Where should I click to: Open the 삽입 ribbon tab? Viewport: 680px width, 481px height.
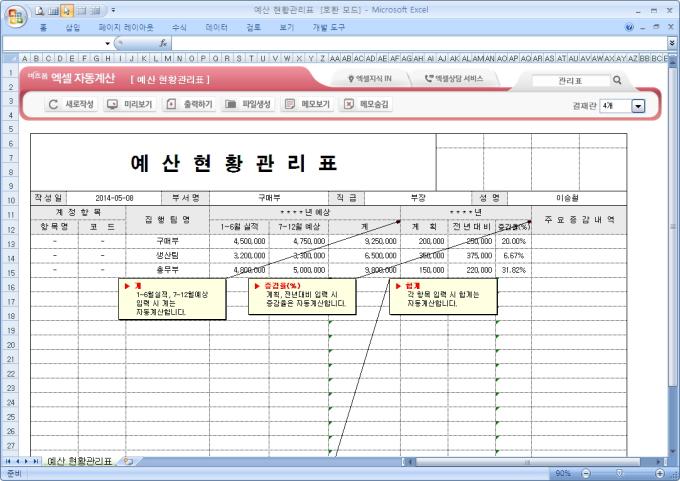pyautogui.click(x=73, y=28)
